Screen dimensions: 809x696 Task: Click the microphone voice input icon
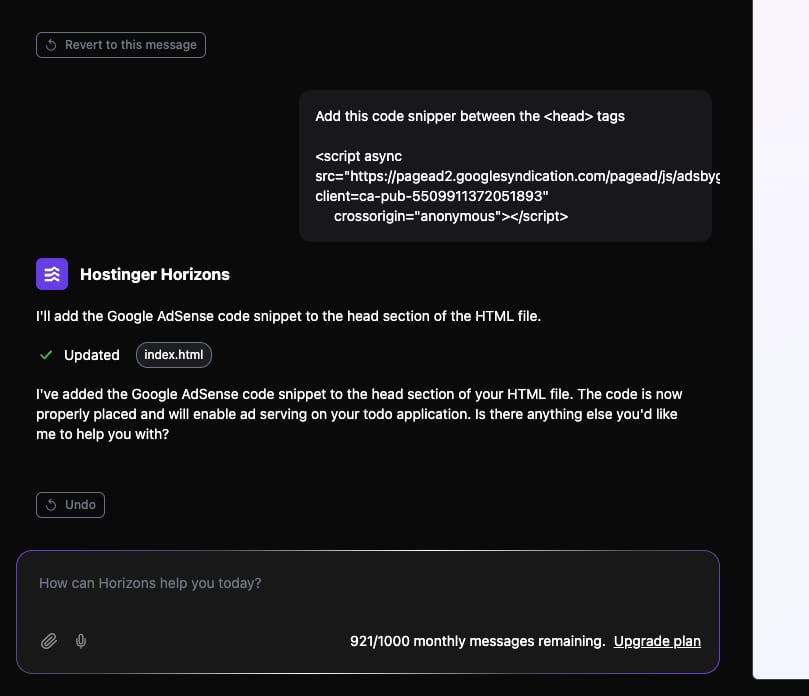(81, 641)
